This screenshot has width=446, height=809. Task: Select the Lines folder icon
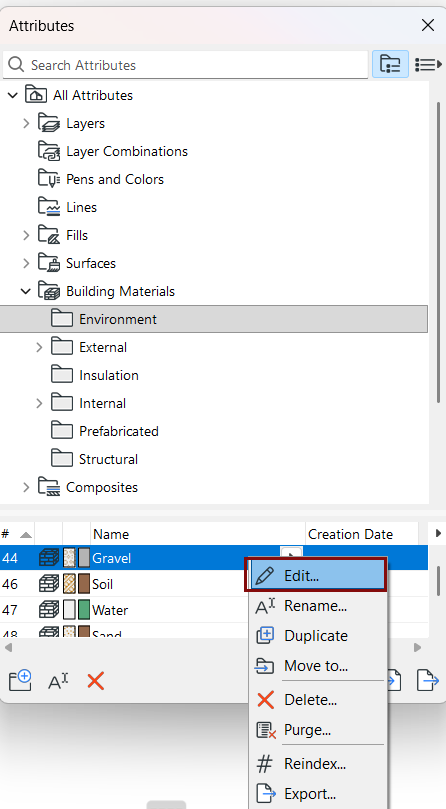(x=49, y=207)
